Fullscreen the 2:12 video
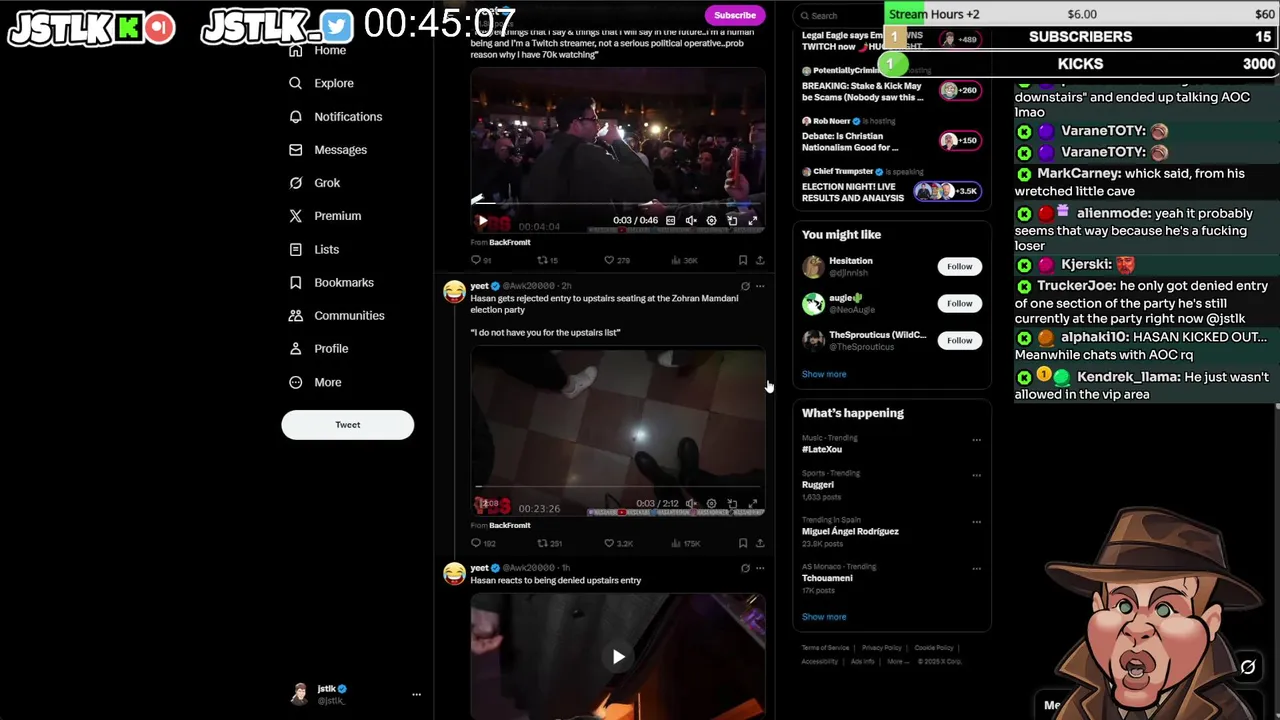 [753, 504]
